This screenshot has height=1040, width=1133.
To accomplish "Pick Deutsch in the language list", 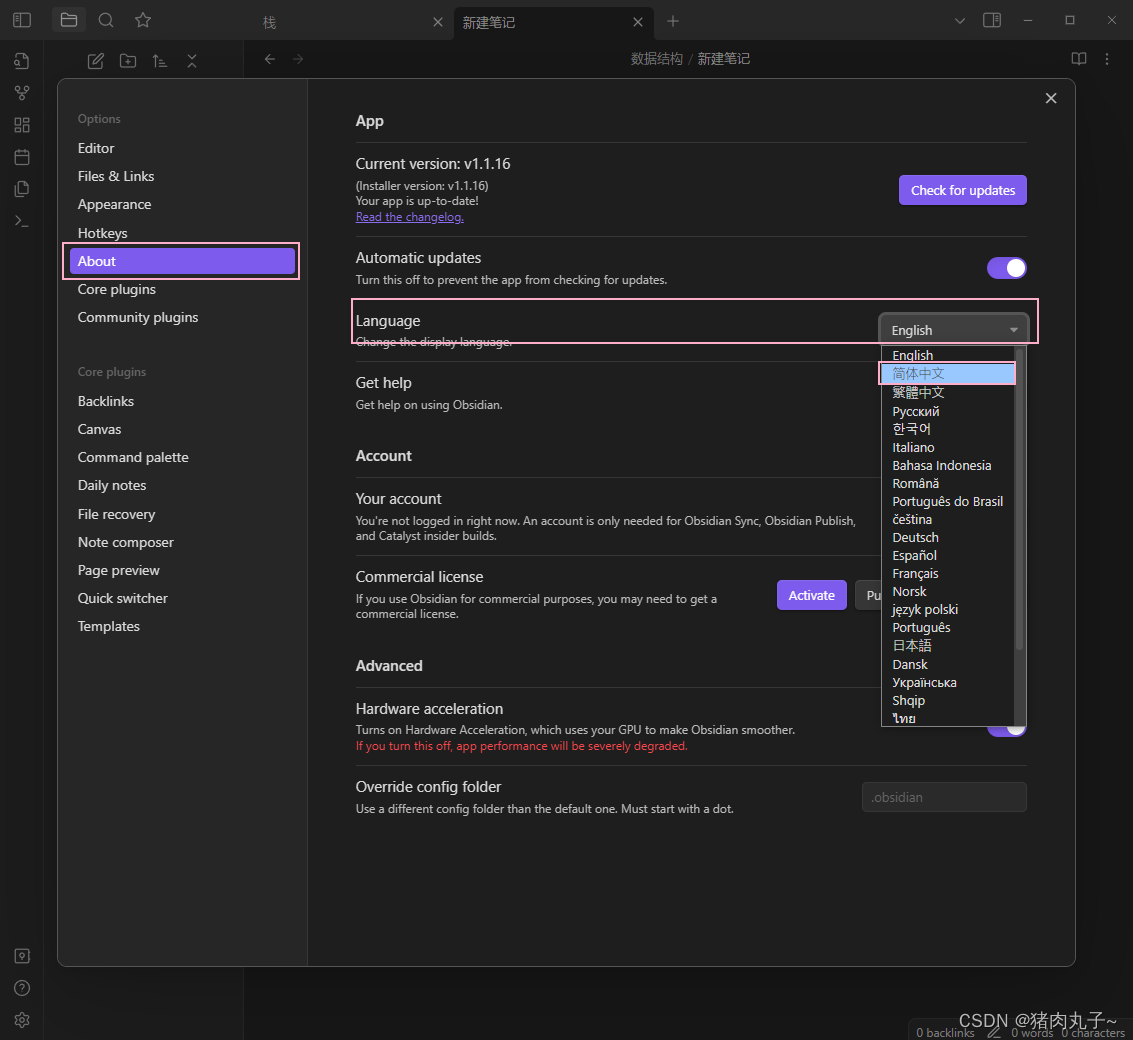I will pyautogui.click(x=948, y=538).
